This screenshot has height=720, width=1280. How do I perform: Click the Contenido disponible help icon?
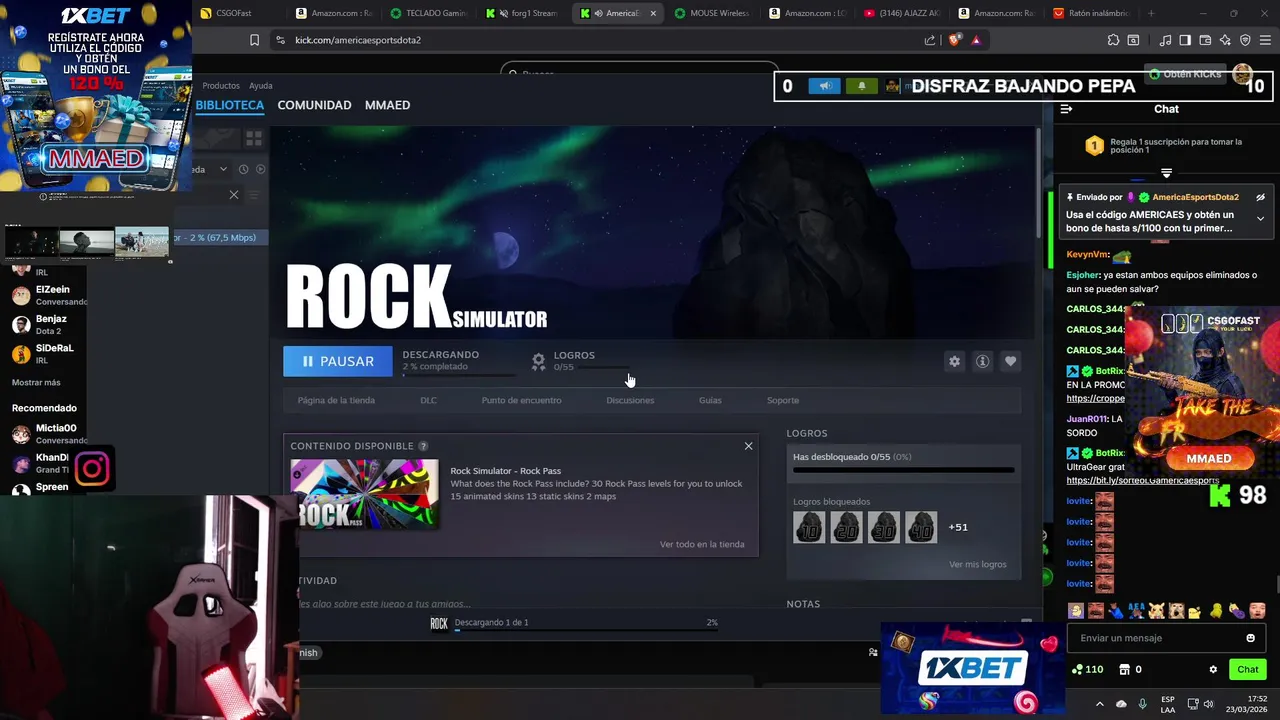tap(423, 446)
